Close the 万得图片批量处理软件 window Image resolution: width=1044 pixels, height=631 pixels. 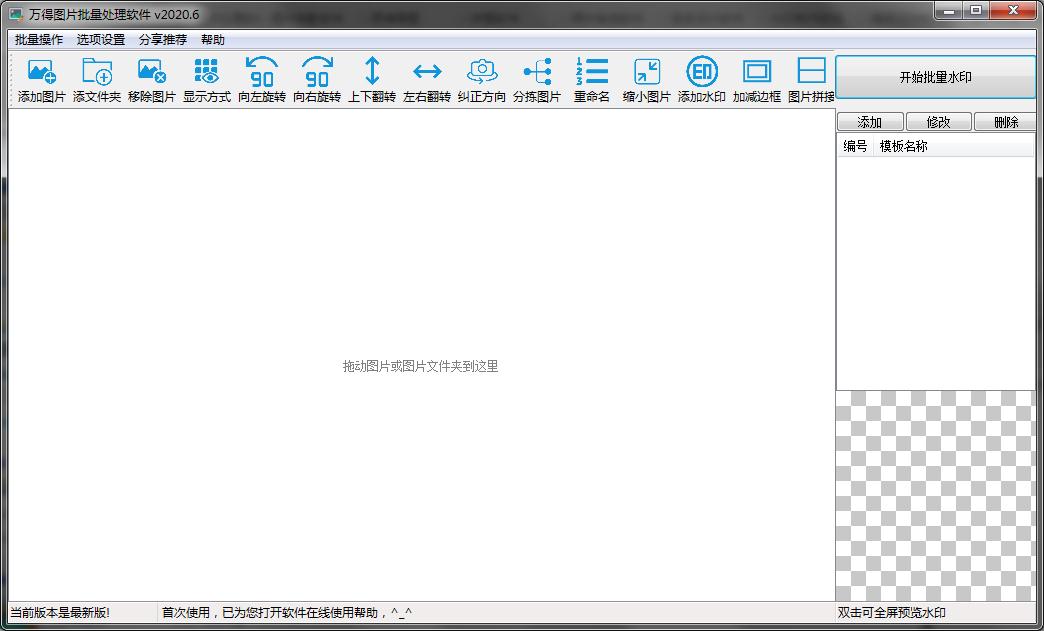tap(1014, 11)
